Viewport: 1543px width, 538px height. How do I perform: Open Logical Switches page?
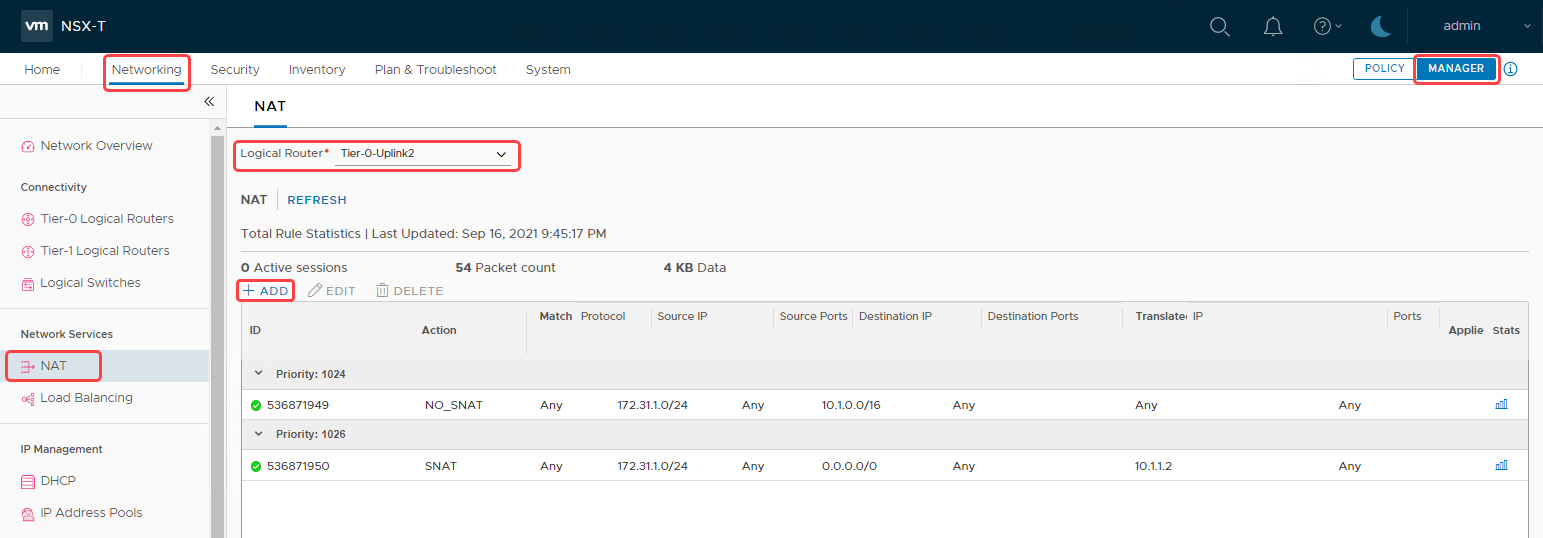coord(91,283)
